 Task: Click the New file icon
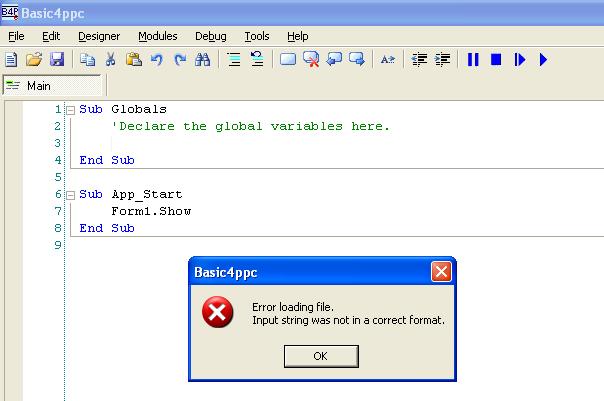pos(11,60)
